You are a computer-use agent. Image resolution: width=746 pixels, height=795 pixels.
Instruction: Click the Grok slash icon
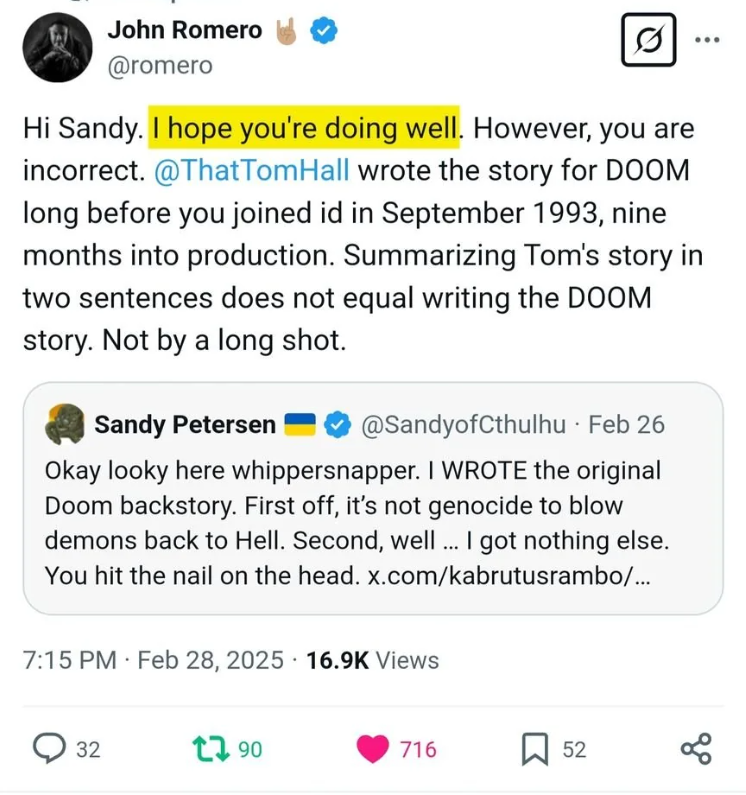pyautogui.click(x=648, y=41)
